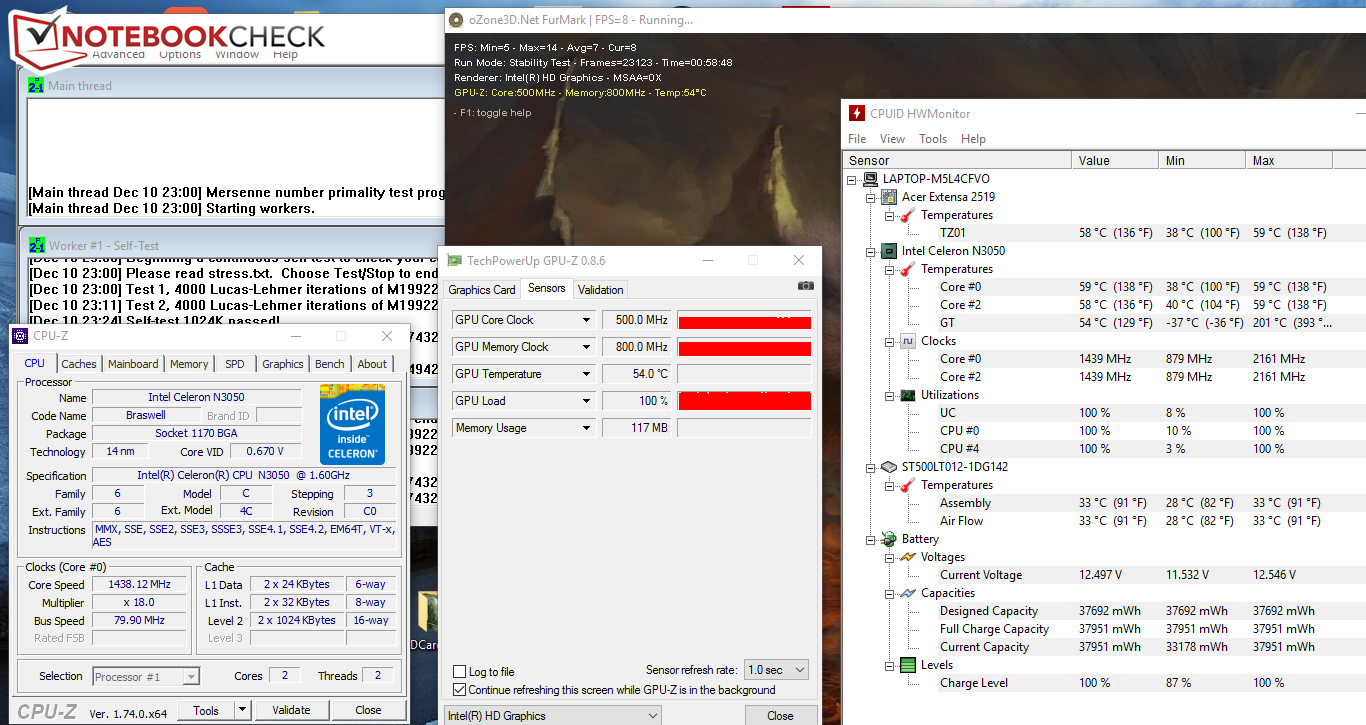Open the CPU-Z Tools dropdown arrow

pos(242,710)
